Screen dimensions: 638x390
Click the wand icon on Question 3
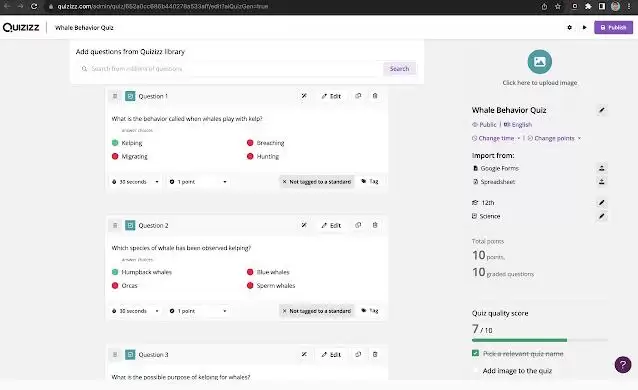[304, 355]
